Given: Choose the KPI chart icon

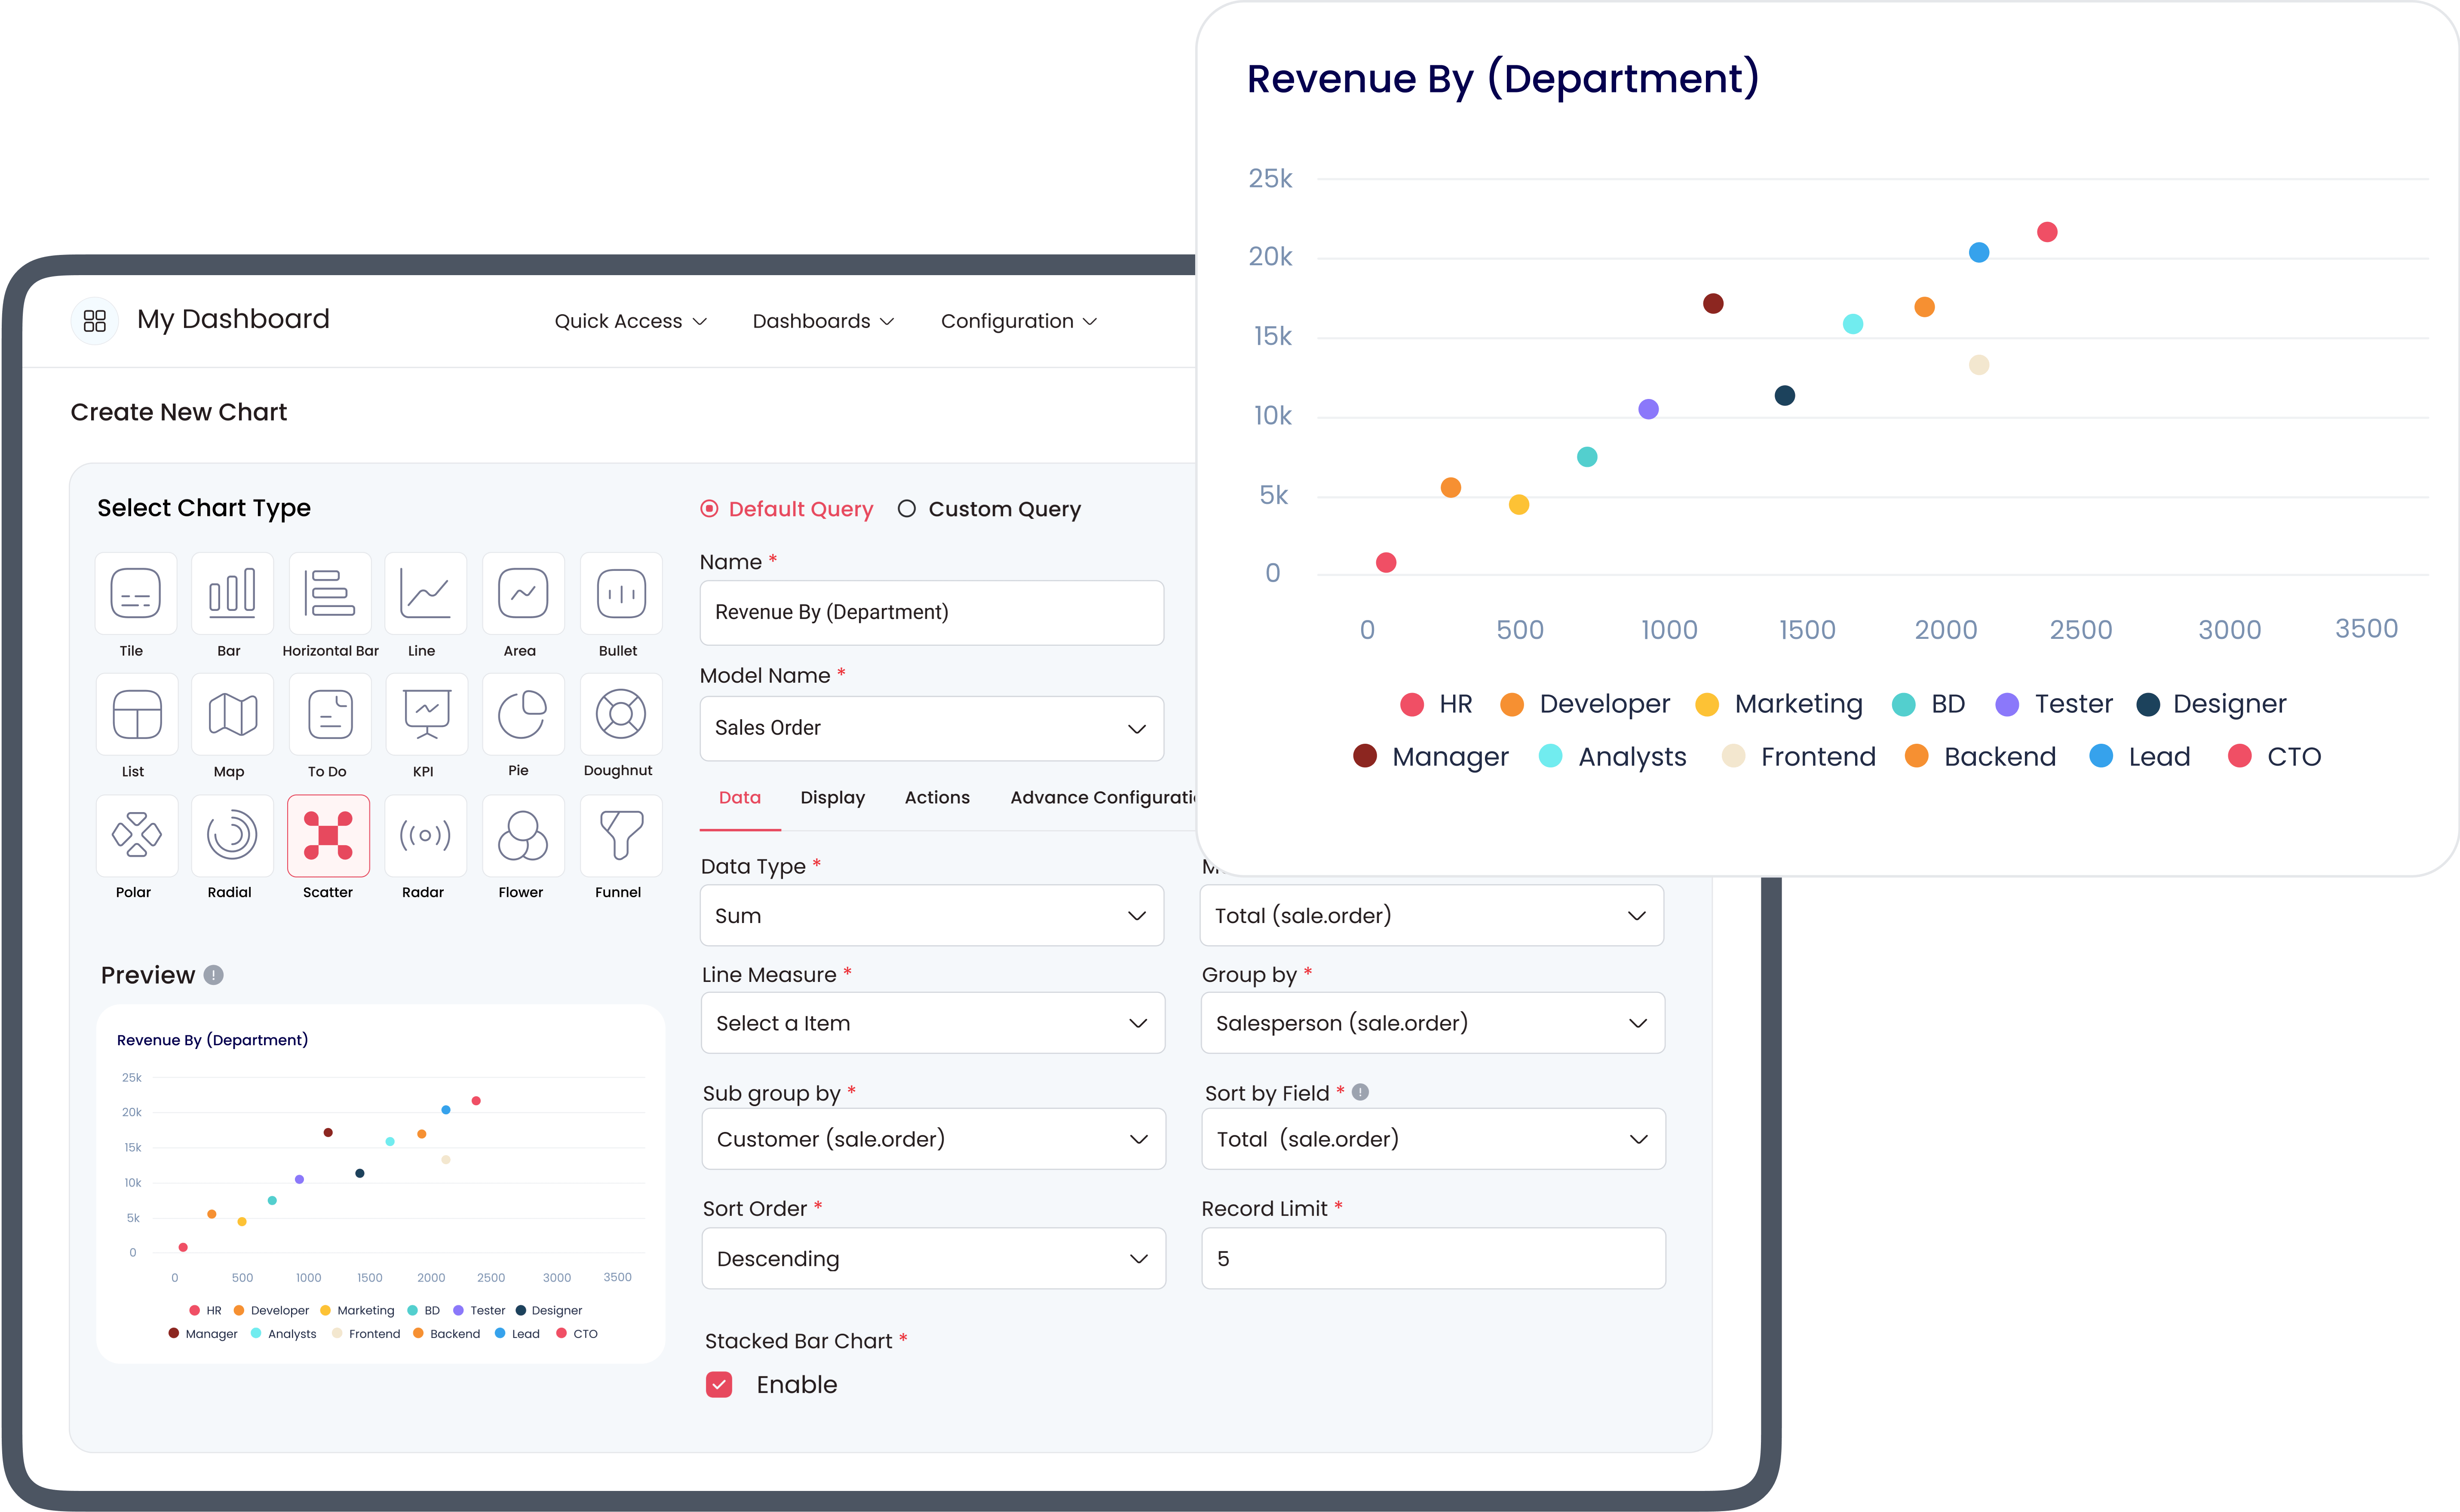Looking at the screenshot, I should coord(426,714).
